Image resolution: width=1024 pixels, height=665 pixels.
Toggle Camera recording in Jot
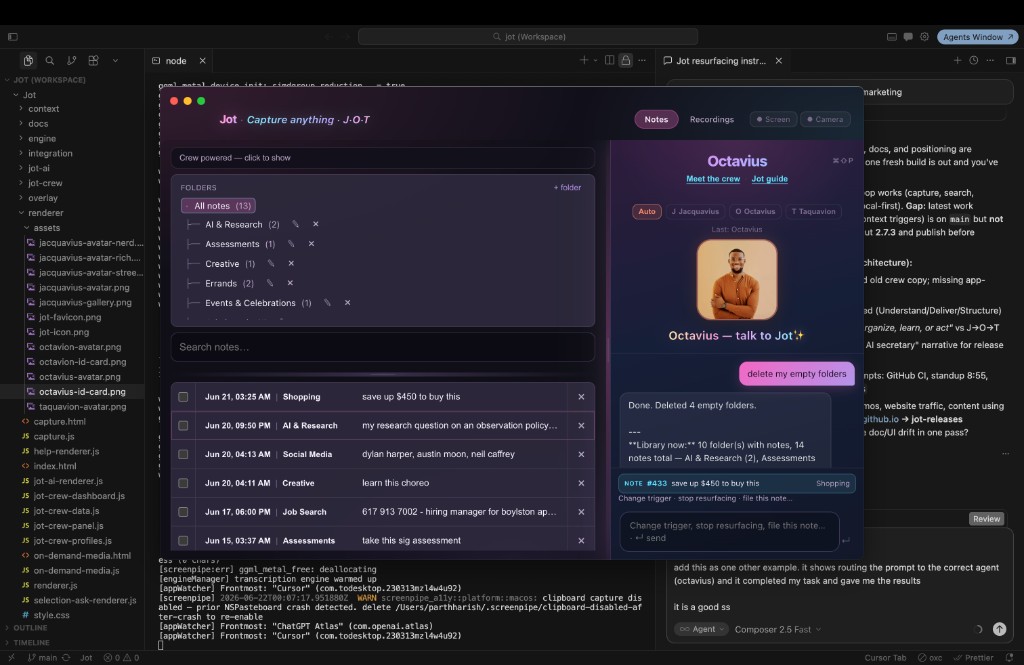pyautogui.click(x=825, y=120)
